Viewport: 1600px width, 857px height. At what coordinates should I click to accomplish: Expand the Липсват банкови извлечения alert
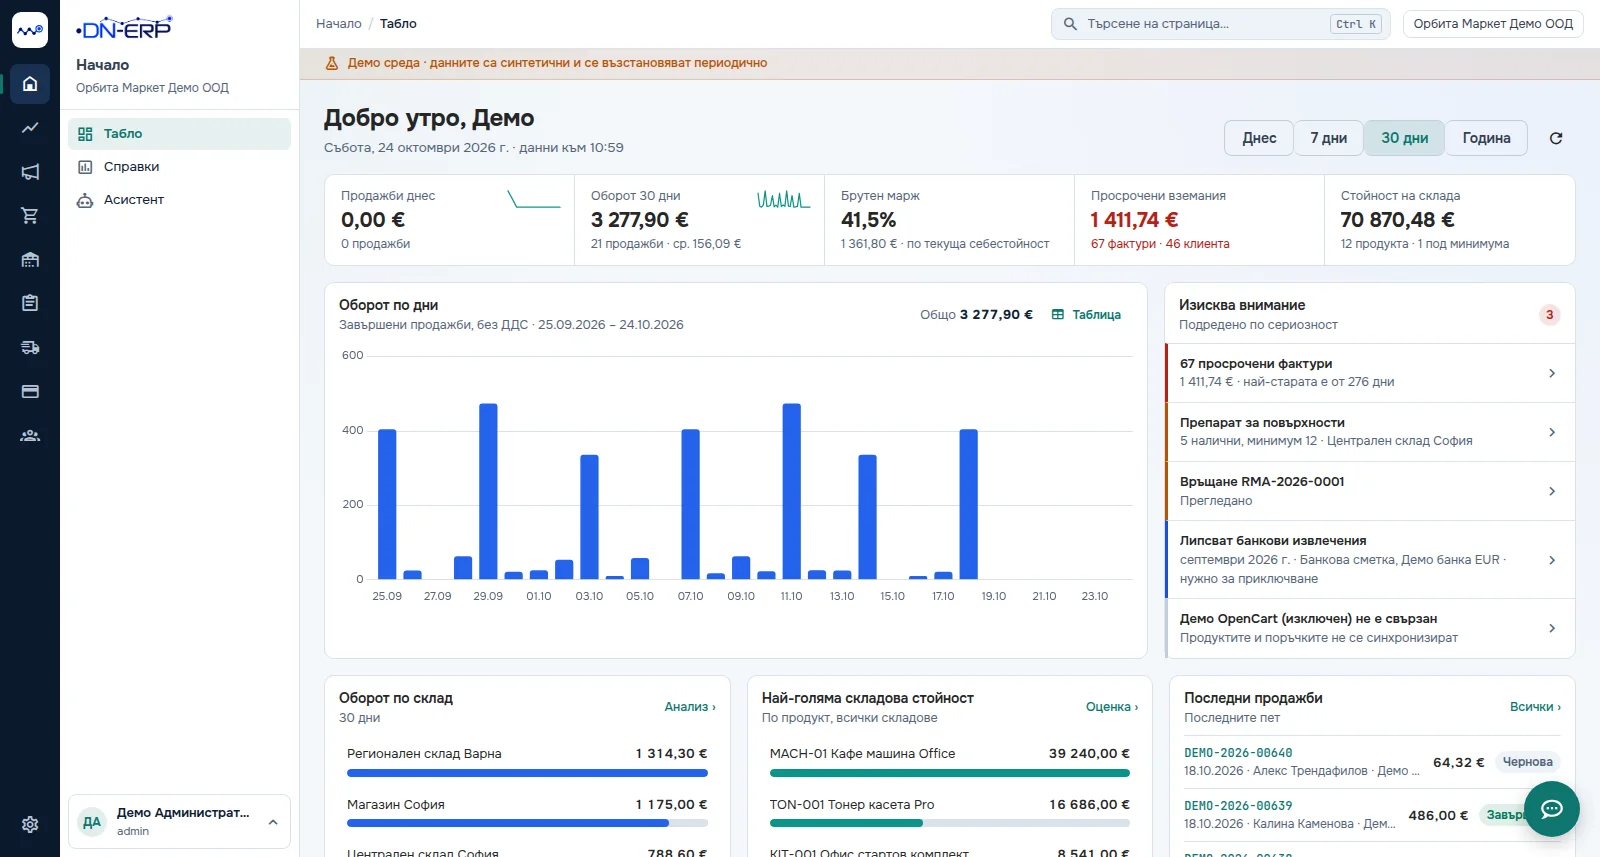click(1370, 560)
